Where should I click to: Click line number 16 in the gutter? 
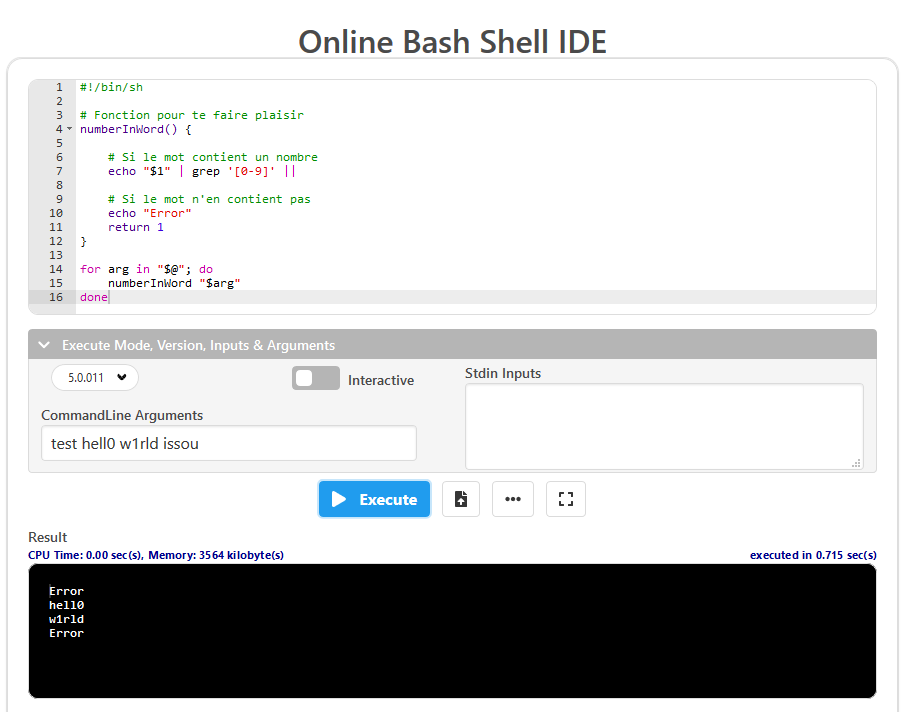(x=56, y=297)
